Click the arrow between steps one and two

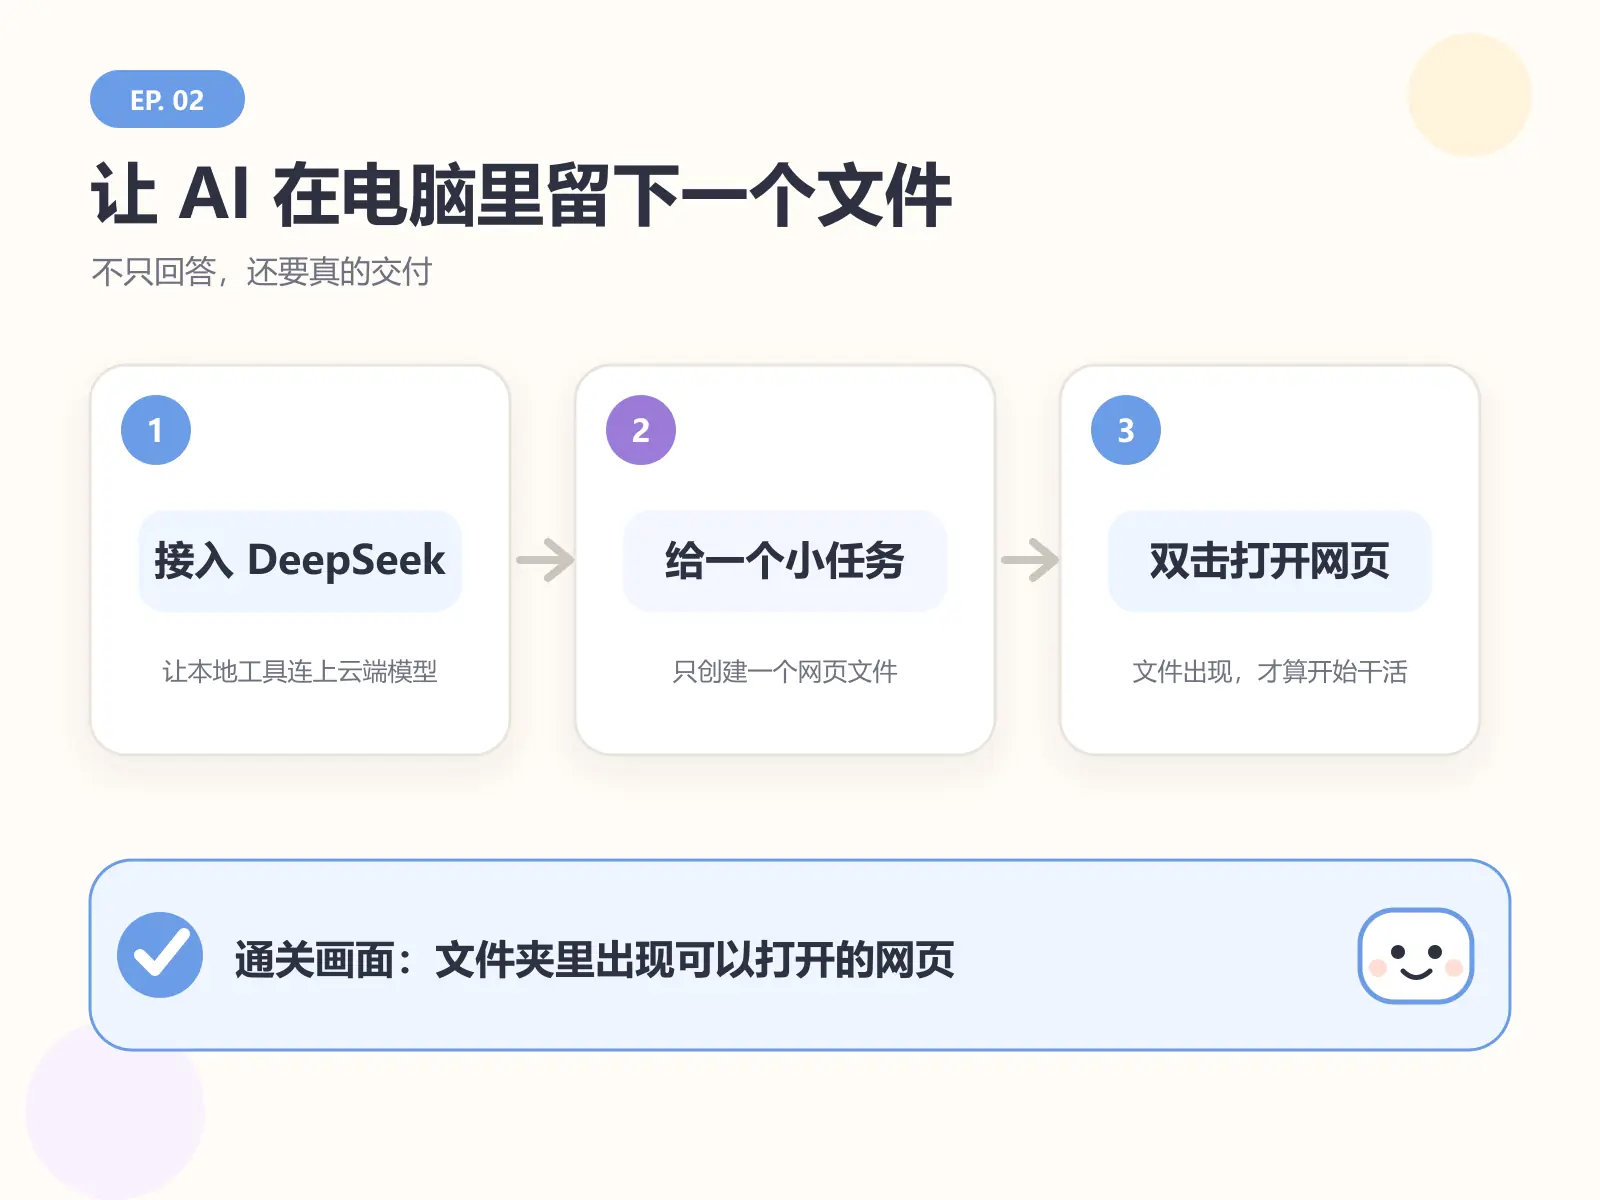click(x=545, y=560)
